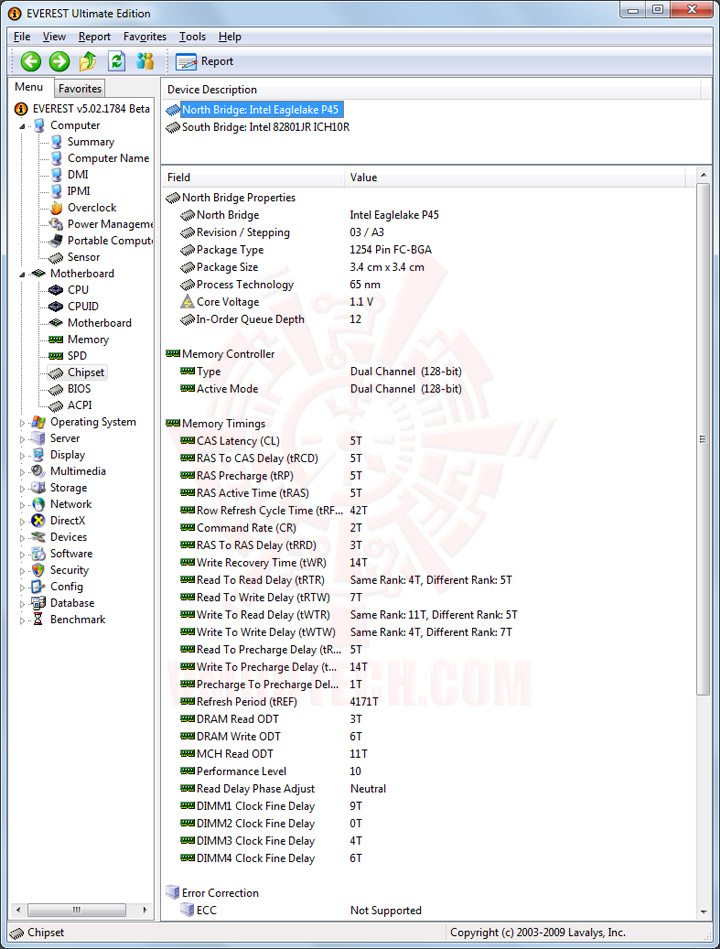The image size is (720, 949).
Task: Open the Favorites menu
Action: click(145, 36)
